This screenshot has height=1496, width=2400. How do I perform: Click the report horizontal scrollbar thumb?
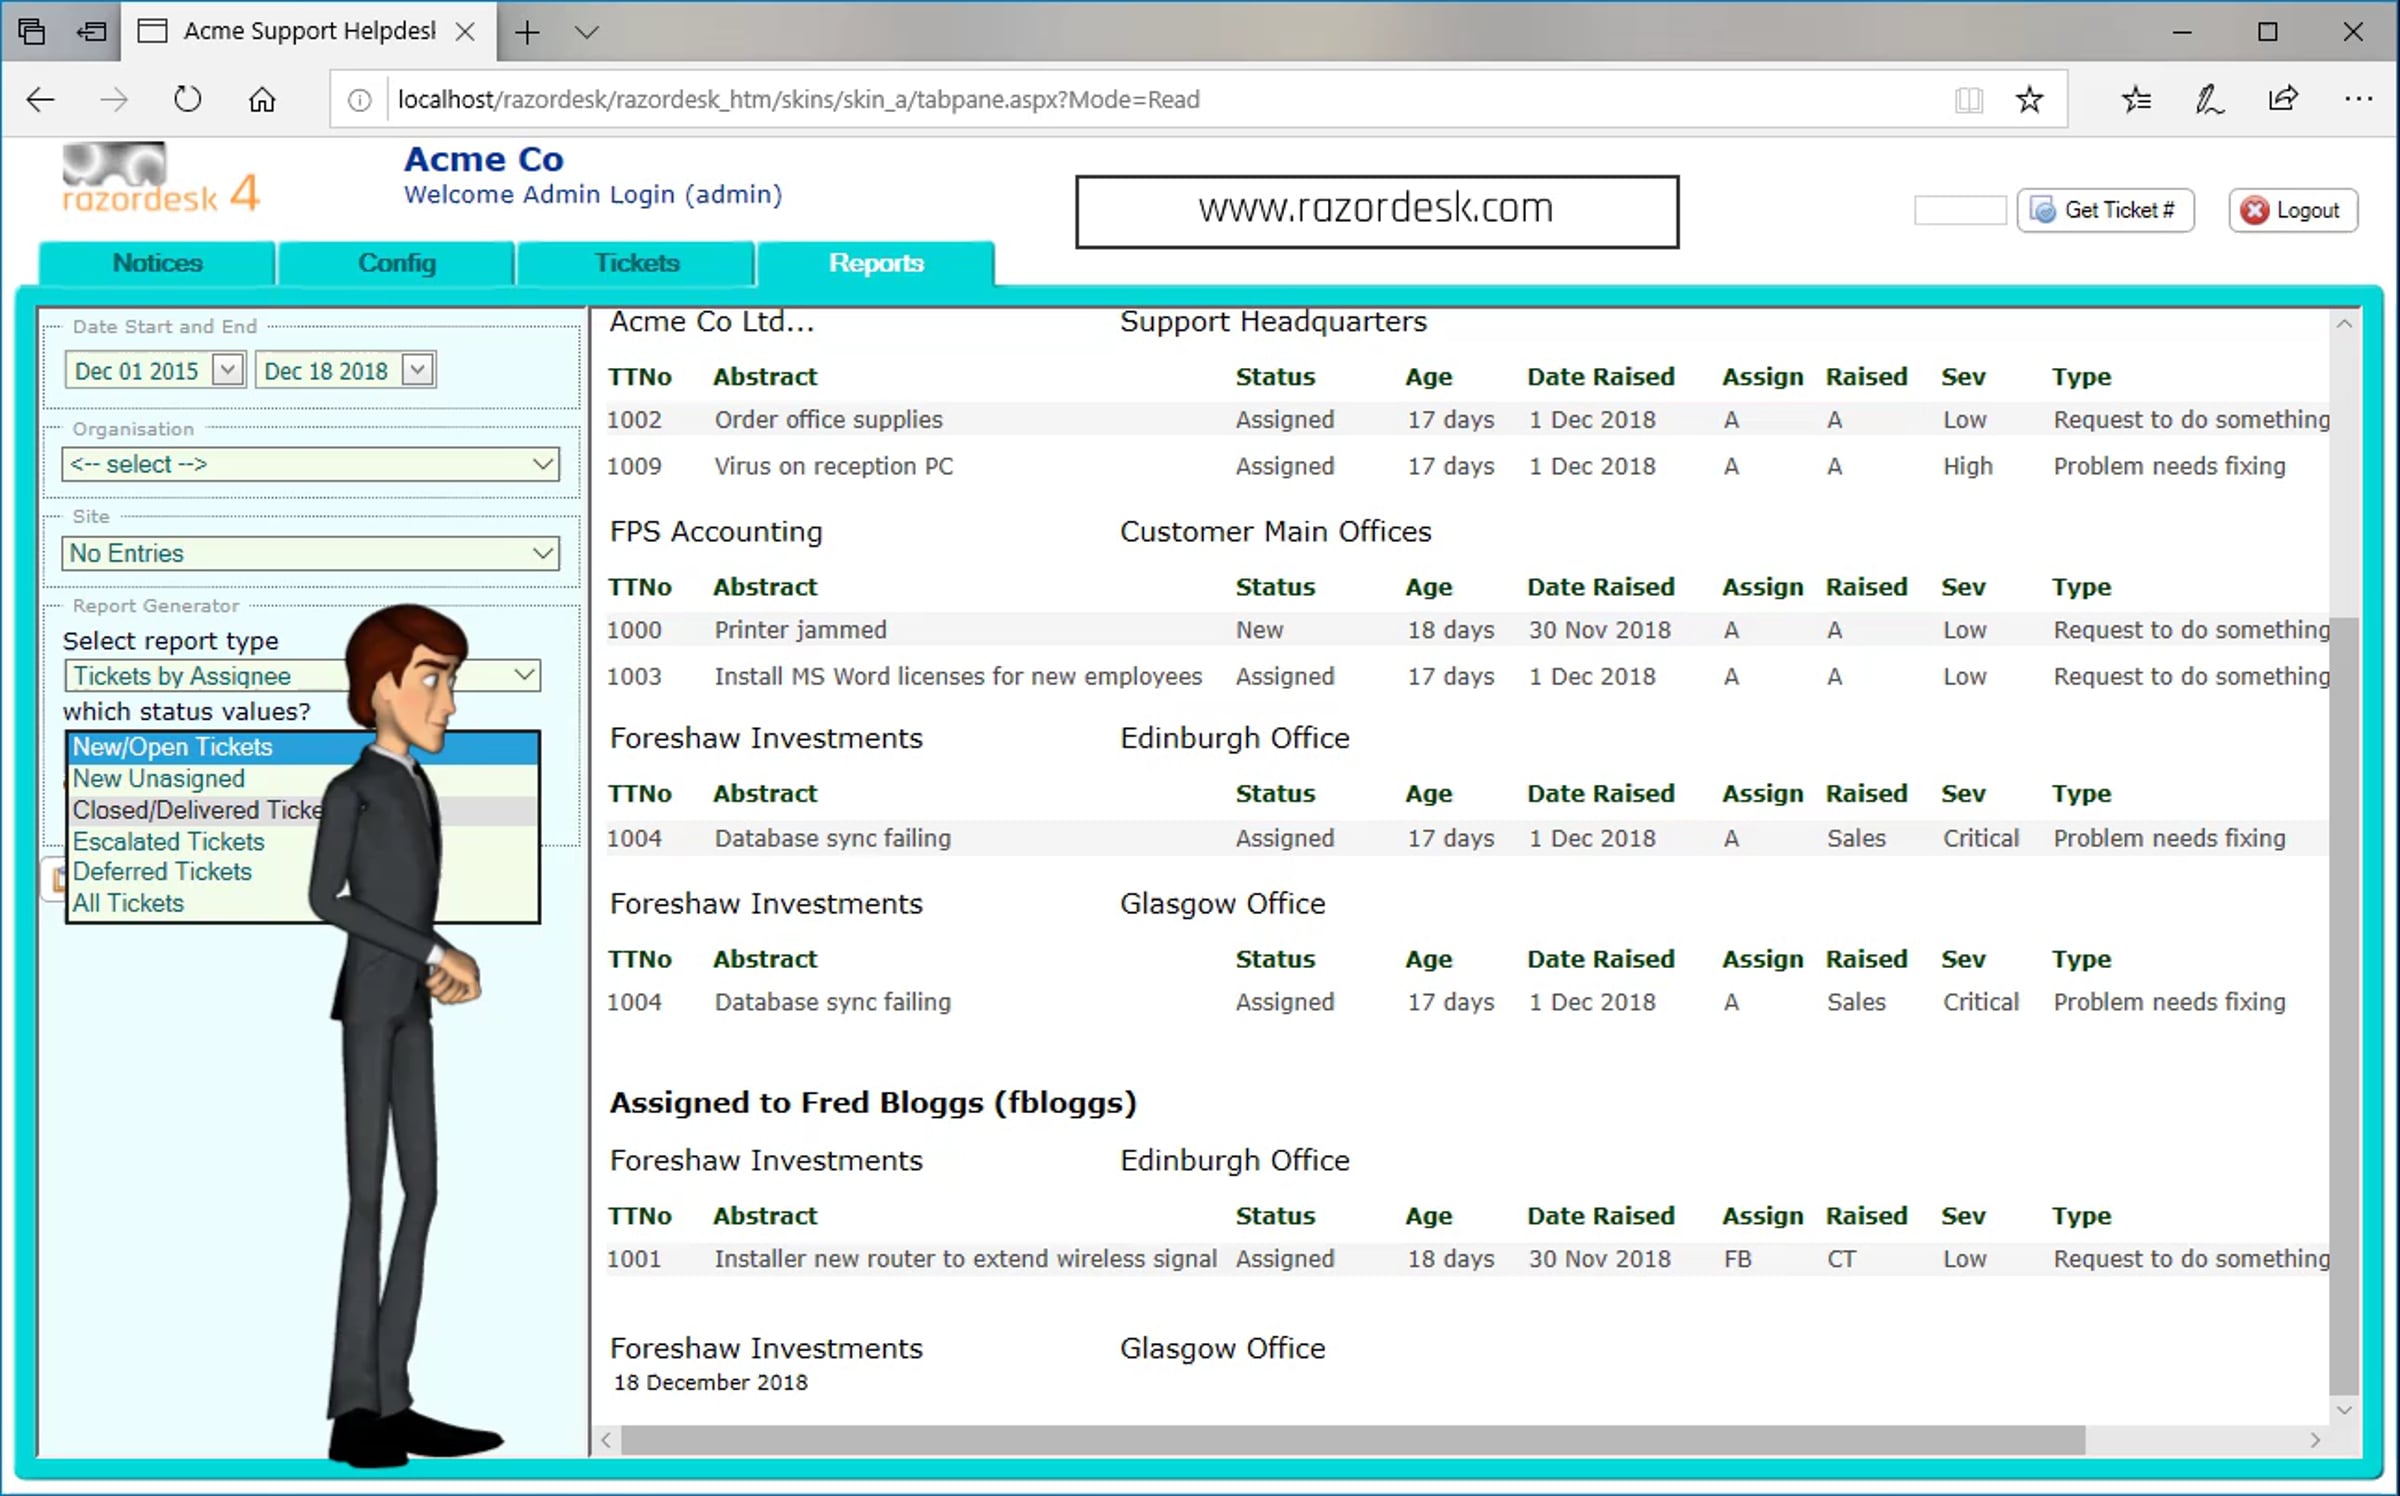(x=1353, y=1440)
